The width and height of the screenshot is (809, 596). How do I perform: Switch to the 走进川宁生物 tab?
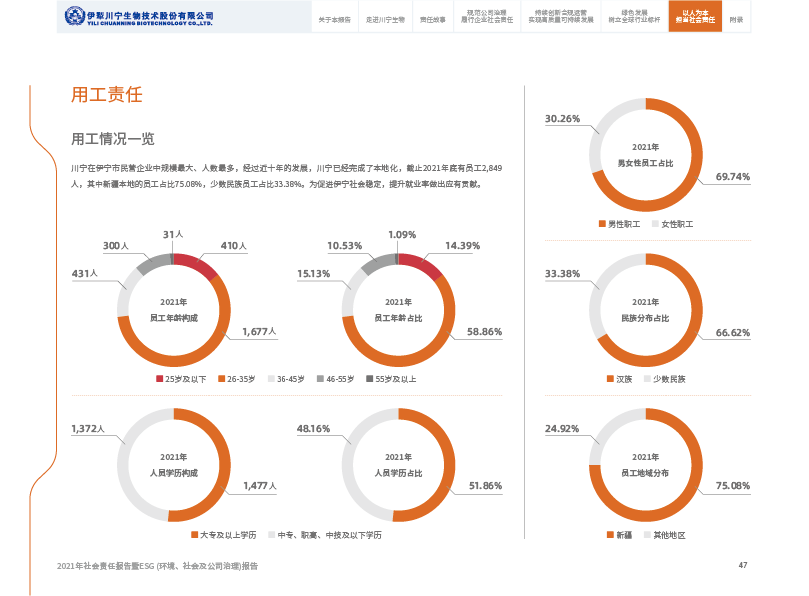point(385,20)
